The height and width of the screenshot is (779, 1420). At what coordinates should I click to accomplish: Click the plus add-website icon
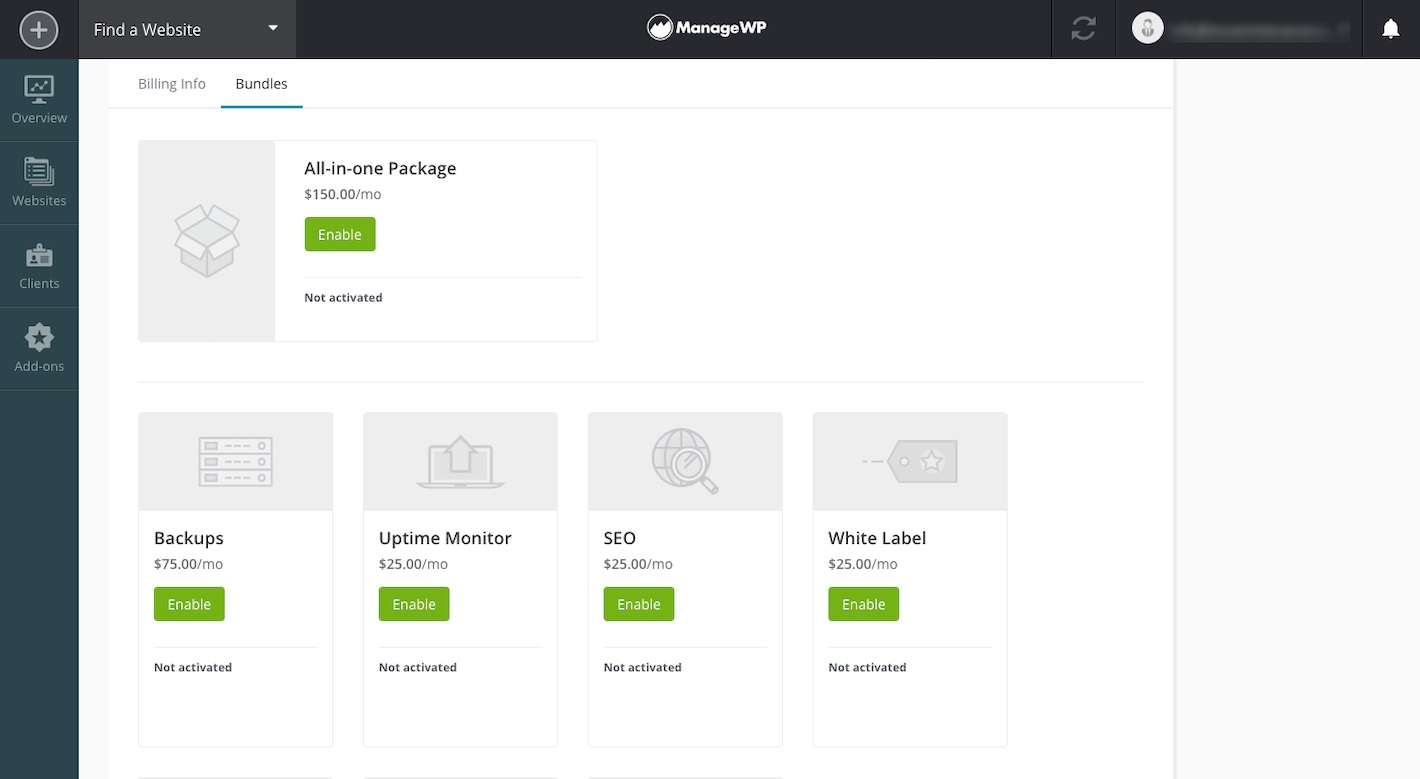tap(39, 30)
